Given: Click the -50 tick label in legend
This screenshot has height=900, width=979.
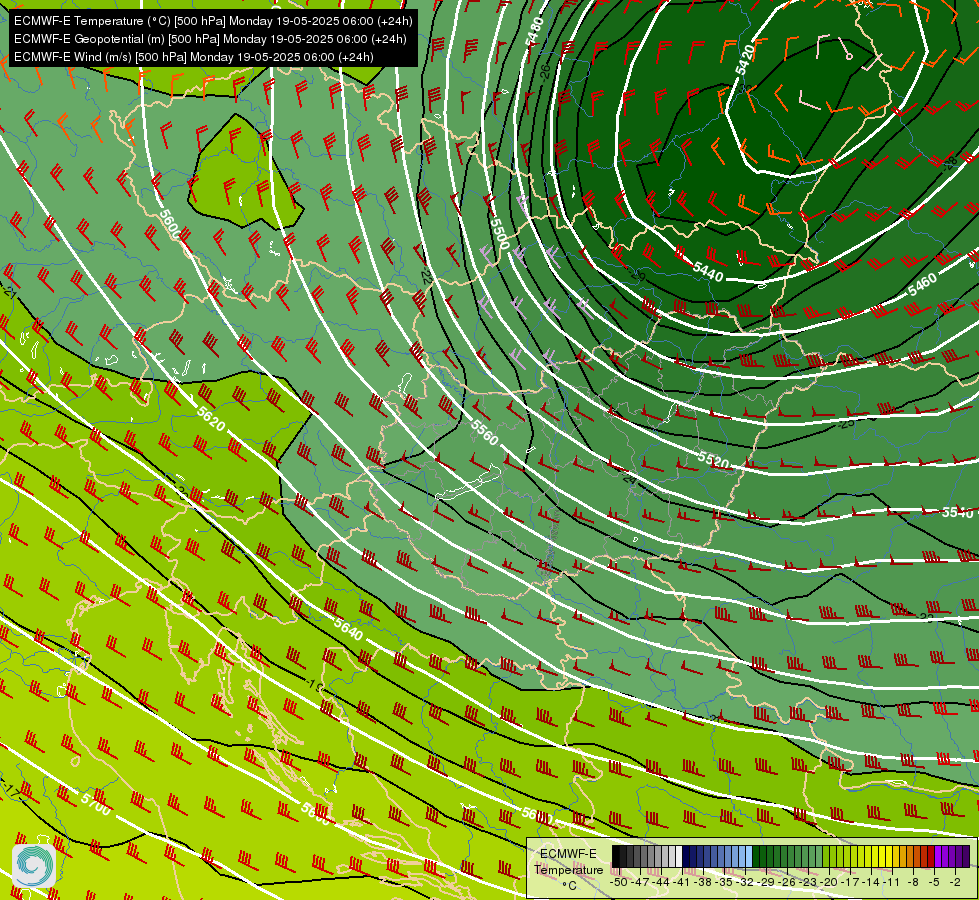Looking at the screenshot, I should (x=619, y=882).
